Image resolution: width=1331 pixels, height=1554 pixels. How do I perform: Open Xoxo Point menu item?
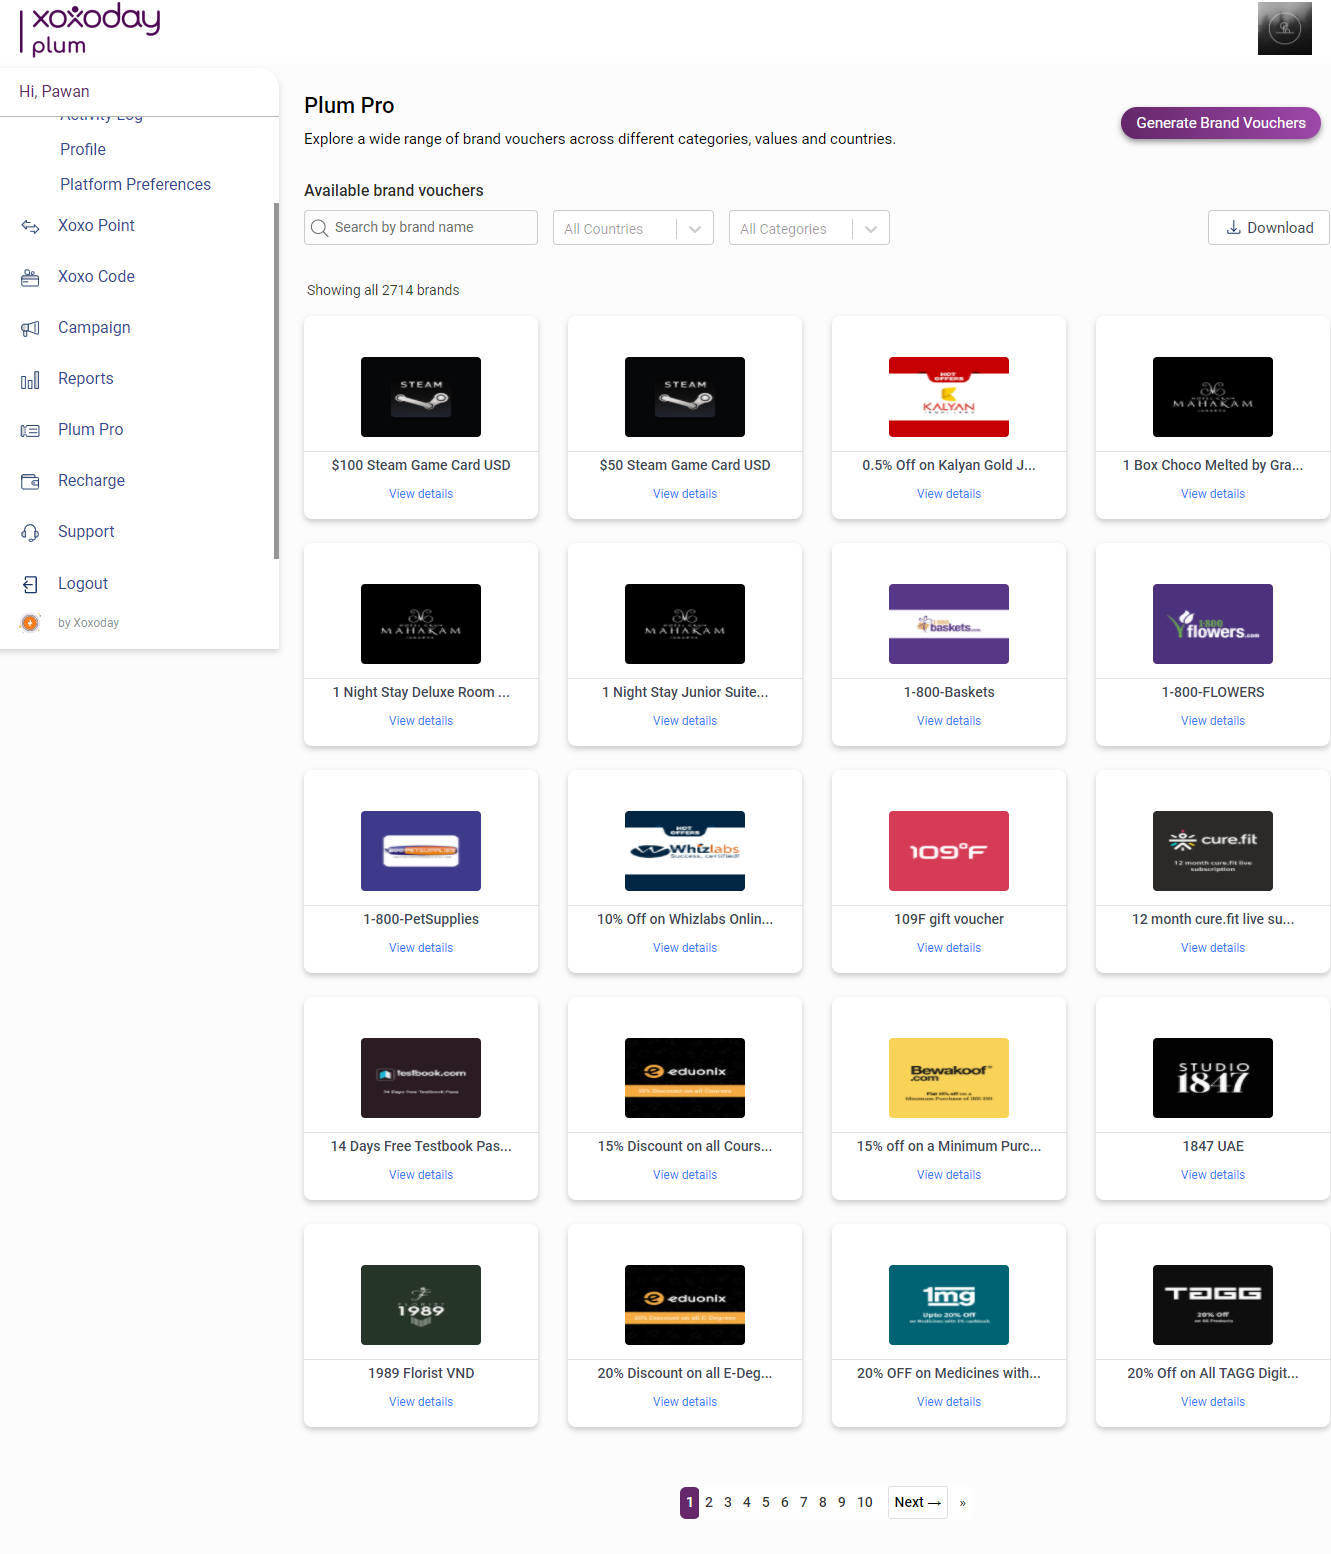(x=96, y=226)
